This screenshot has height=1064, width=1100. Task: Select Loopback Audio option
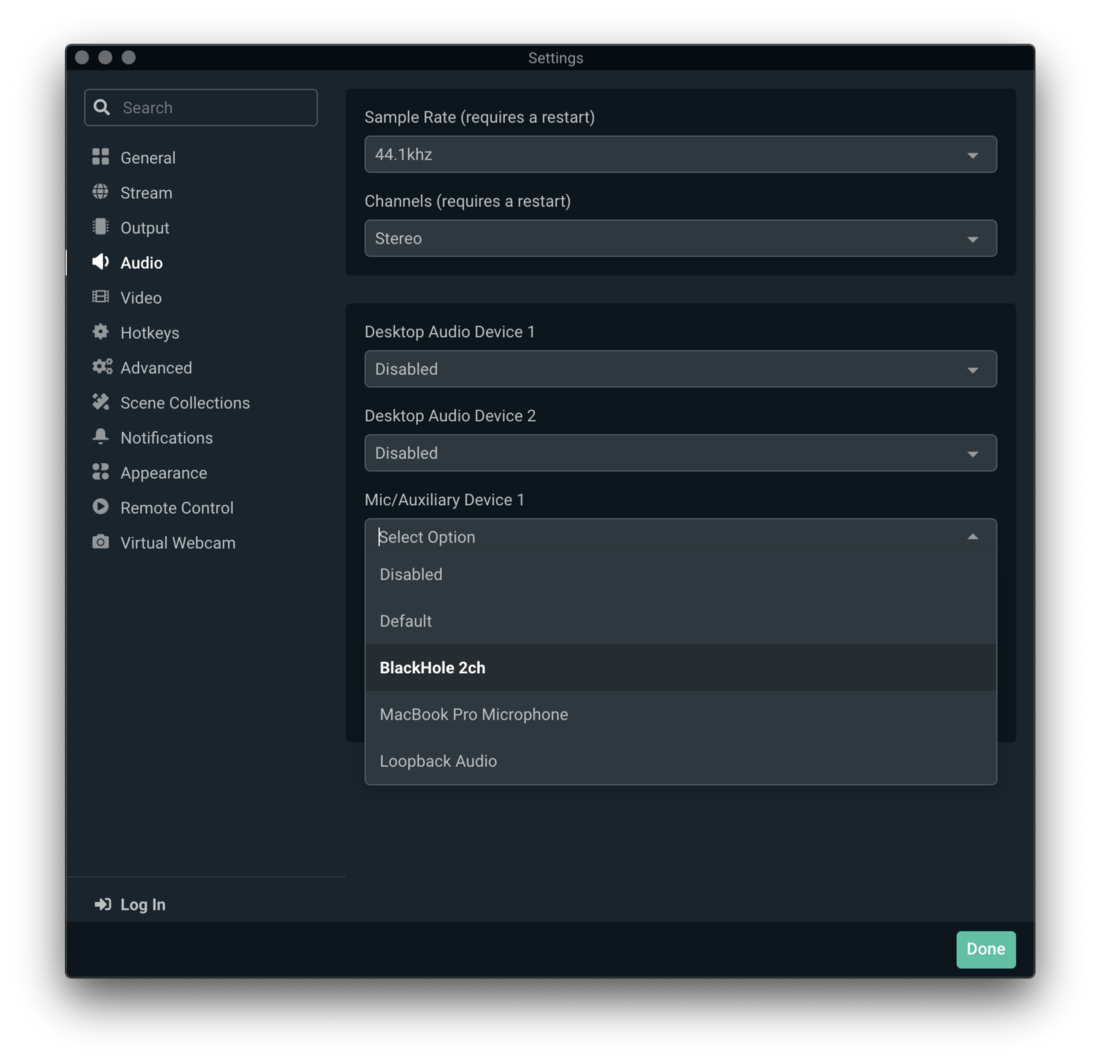[680, 761]
